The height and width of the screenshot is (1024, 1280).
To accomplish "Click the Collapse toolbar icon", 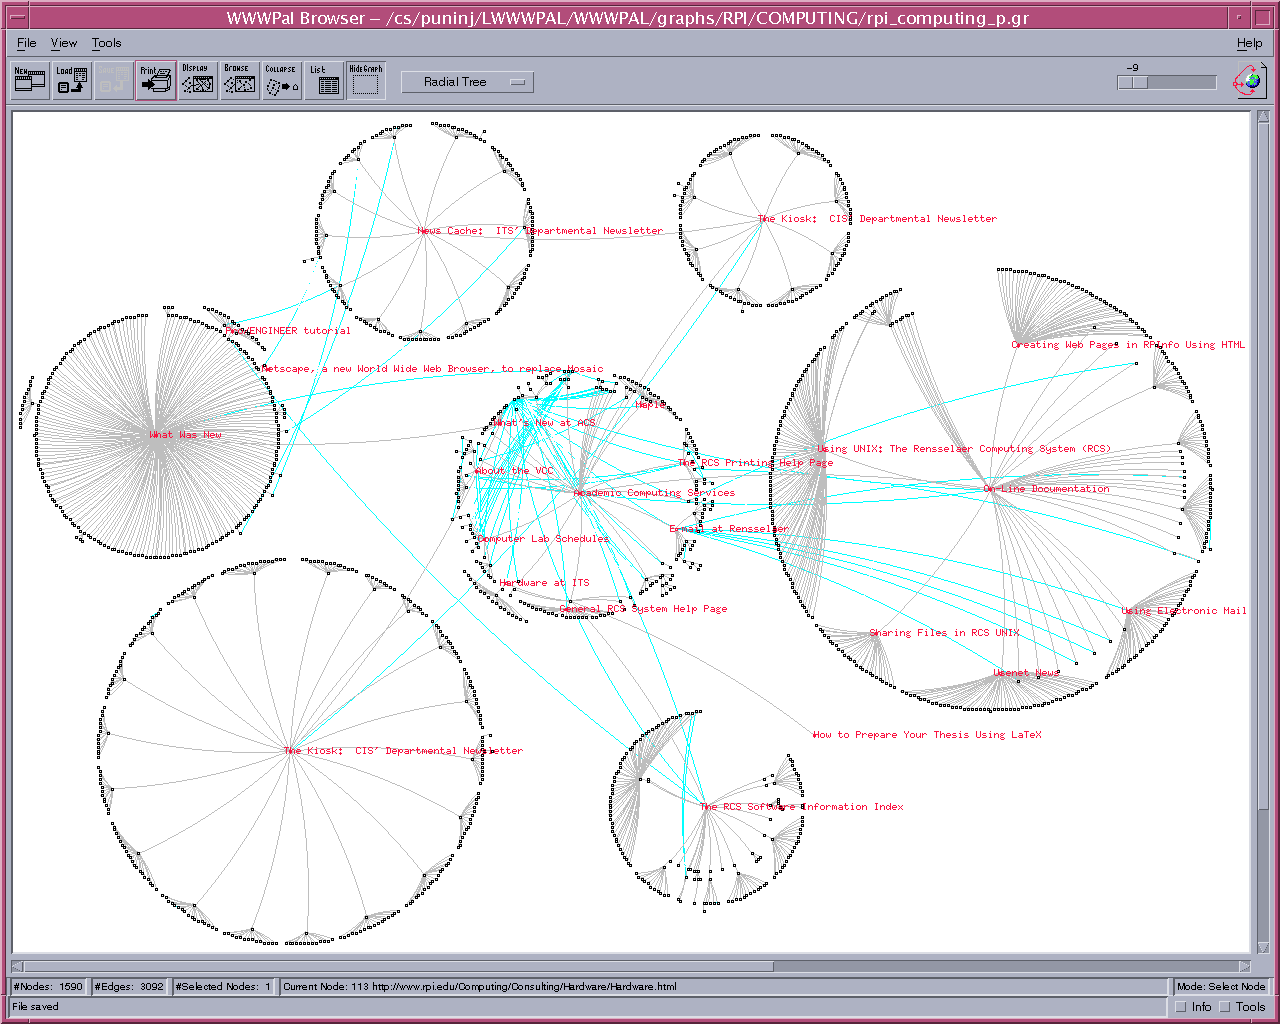I will click(x=281, y=81).
